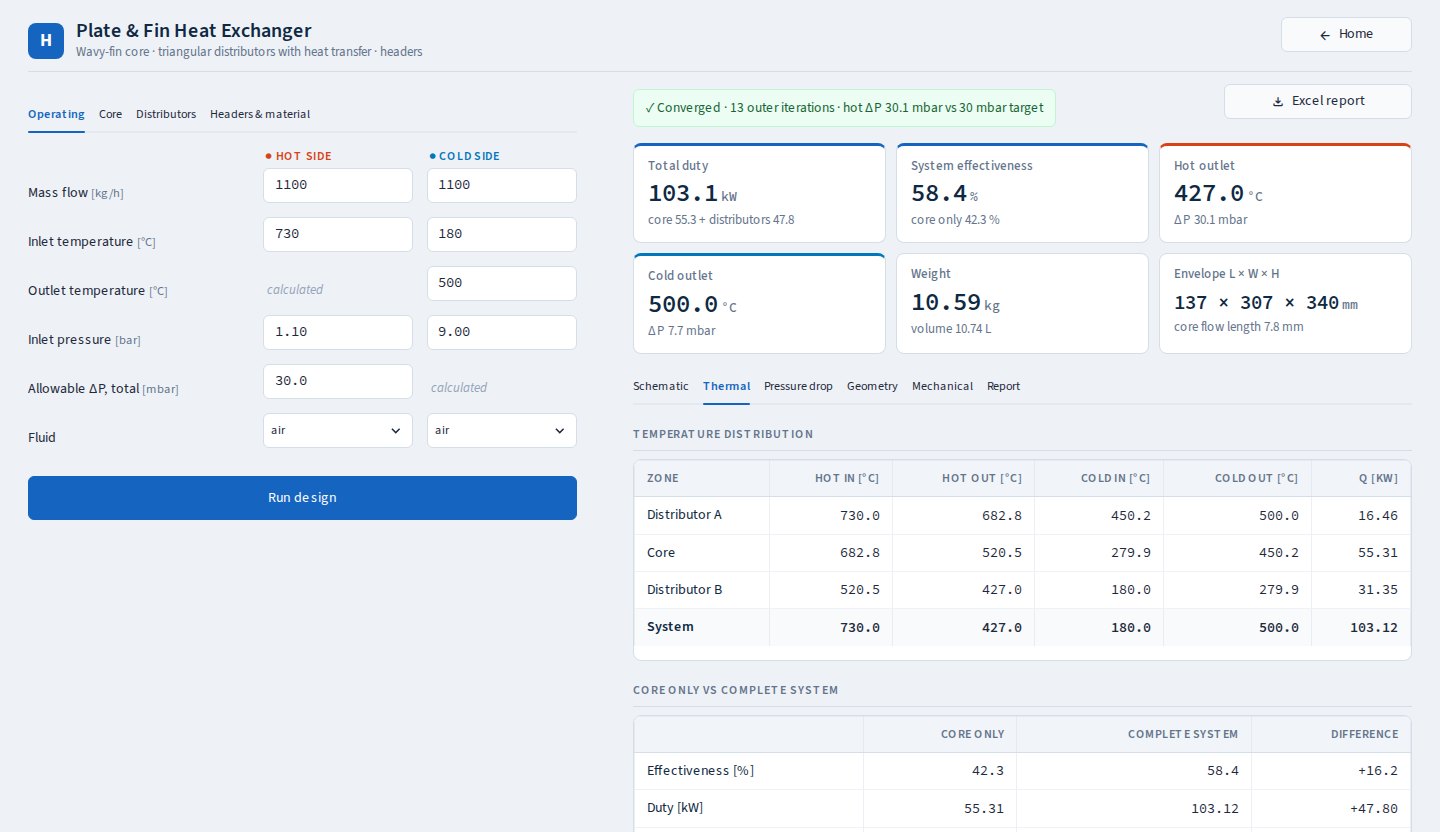Download the Excel report
The width and height of the screenshot is (1440, 832).
1318,101
